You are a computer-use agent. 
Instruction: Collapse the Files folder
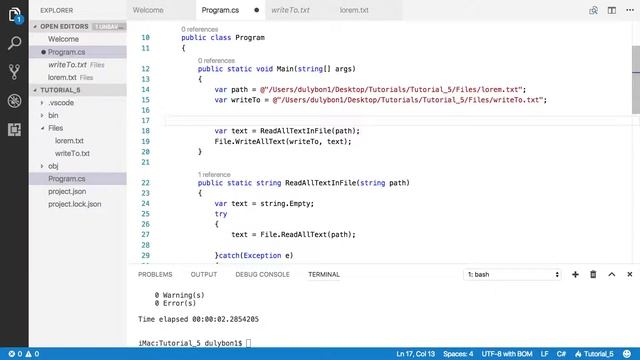pyautogui.click(x=55, y=128)
